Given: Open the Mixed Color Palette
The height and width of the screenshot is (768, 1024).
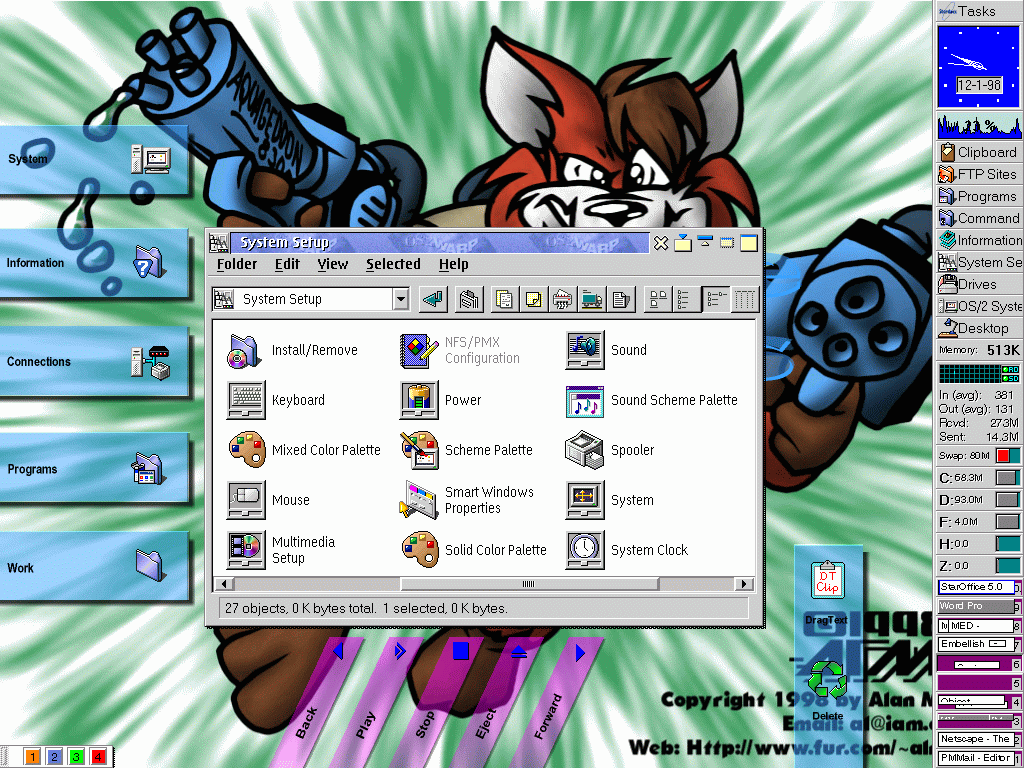Looking at the screenshot, I should (x=246, y=449).
